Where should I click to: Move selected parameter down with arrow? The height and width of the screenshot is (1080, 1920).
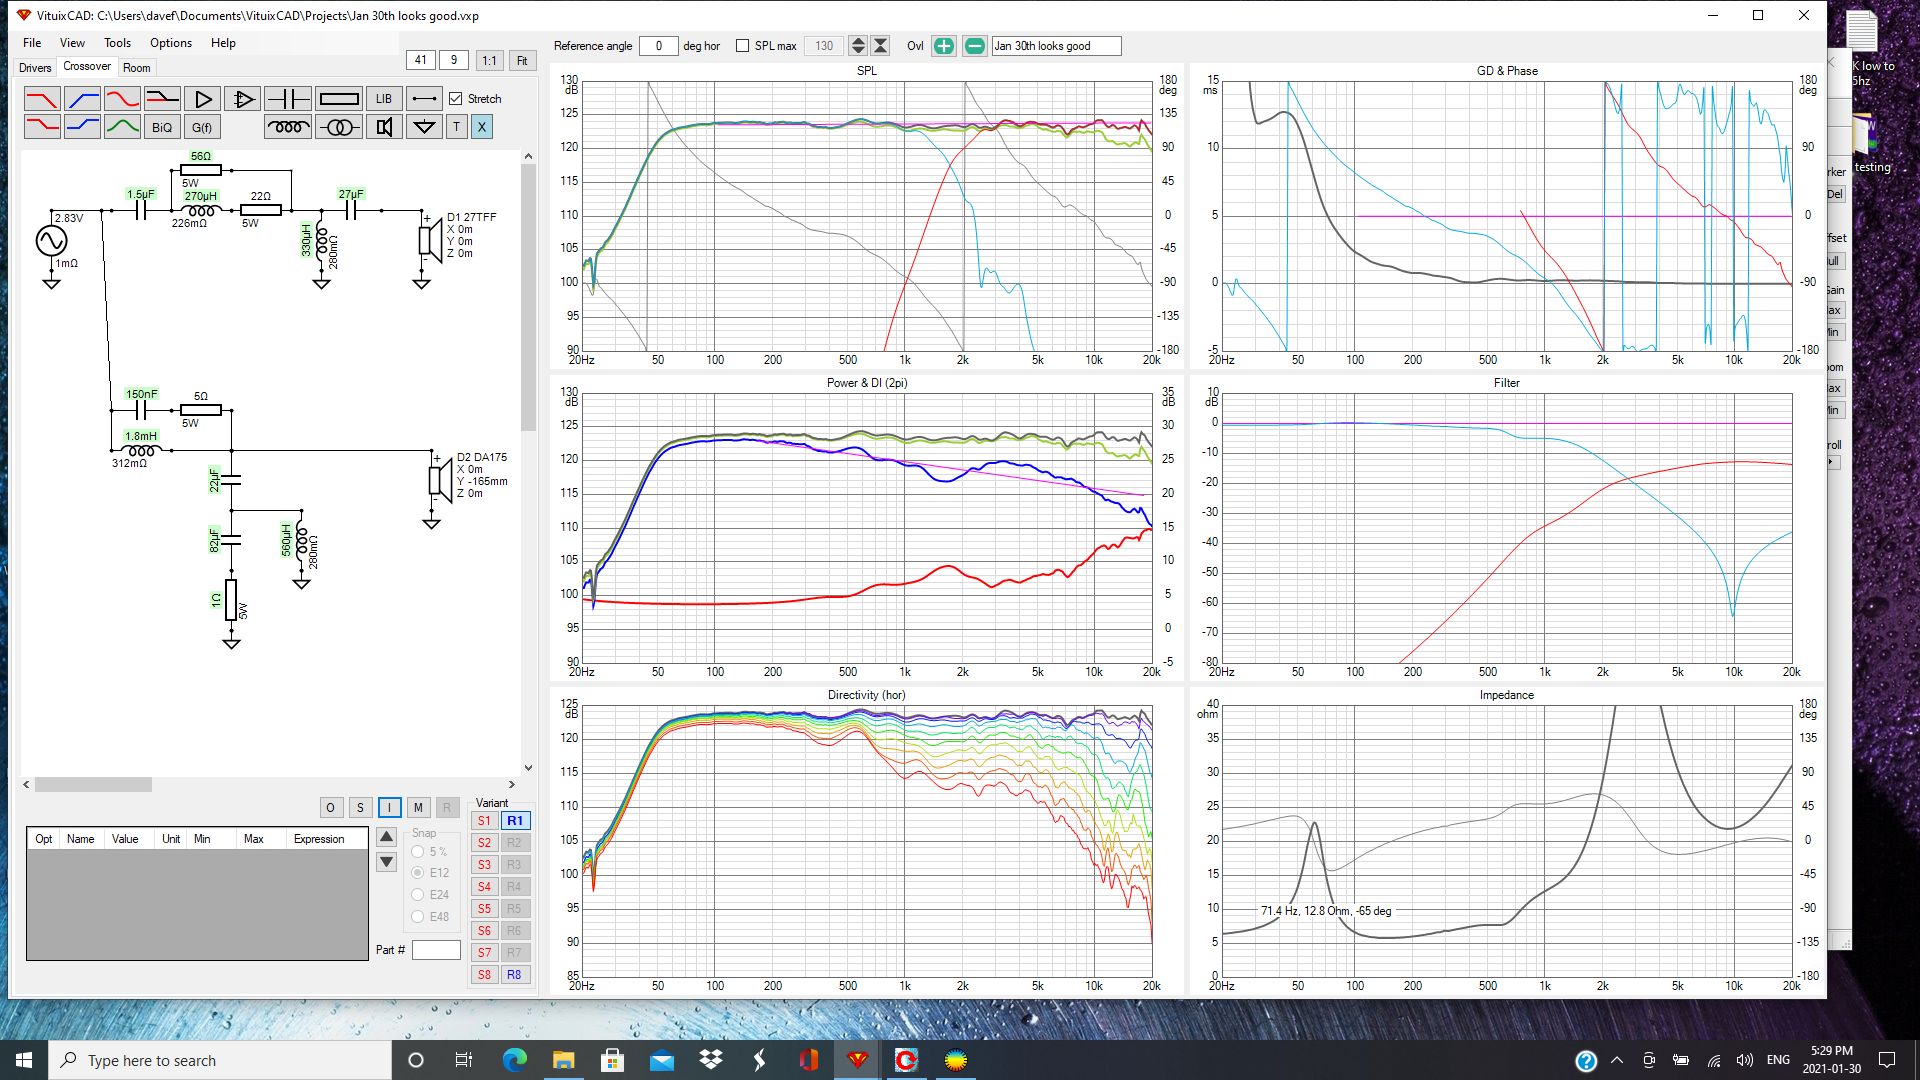point(387,862)
